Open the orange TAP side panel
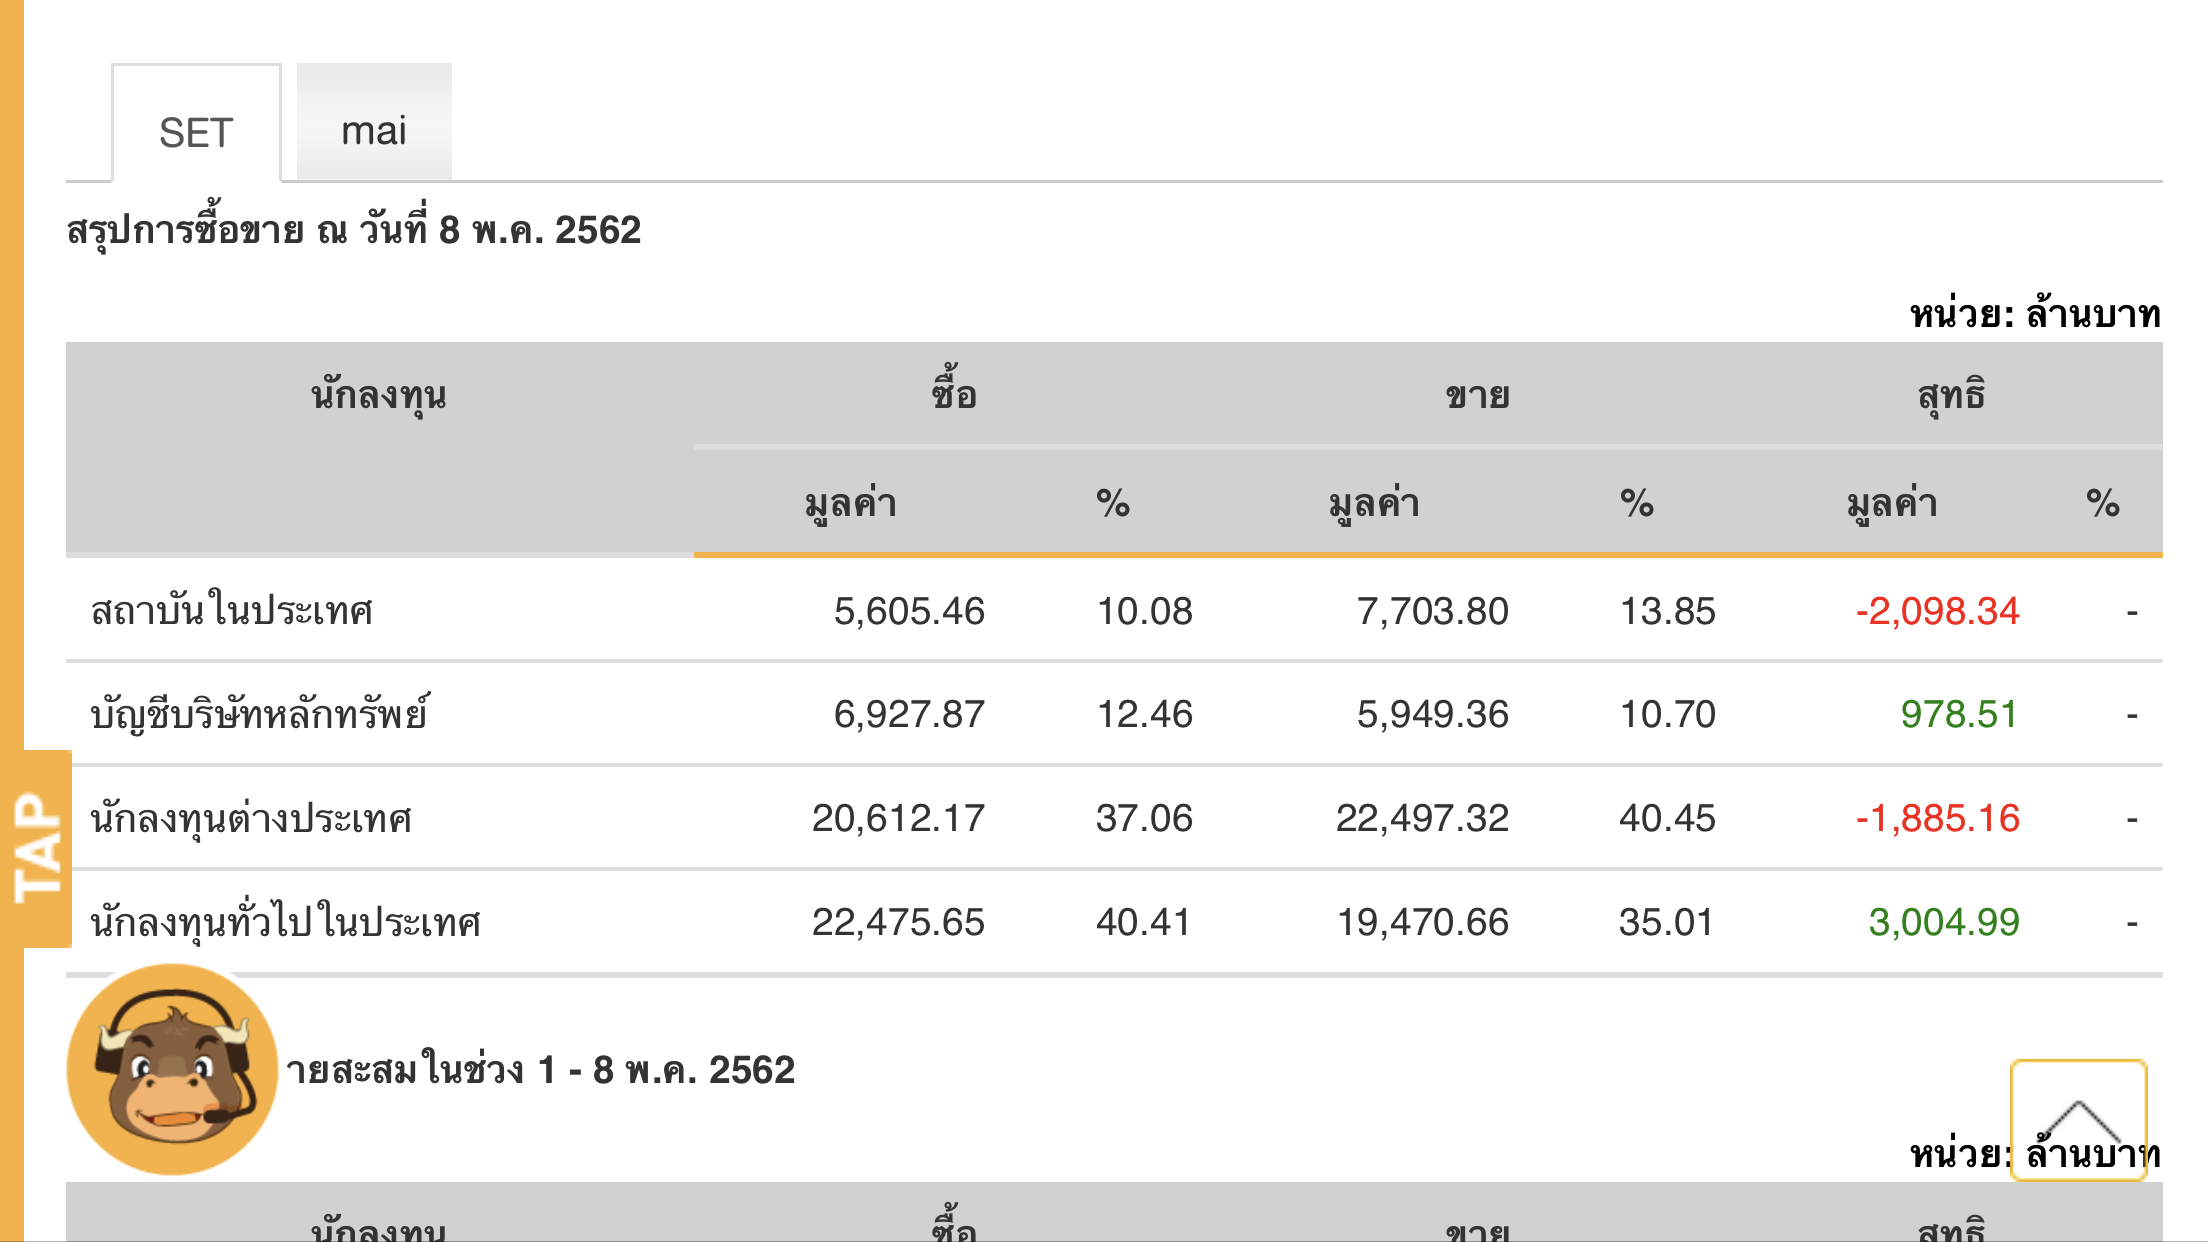The width and height of the screenshot is (2208, 1242). coord(38,848)
